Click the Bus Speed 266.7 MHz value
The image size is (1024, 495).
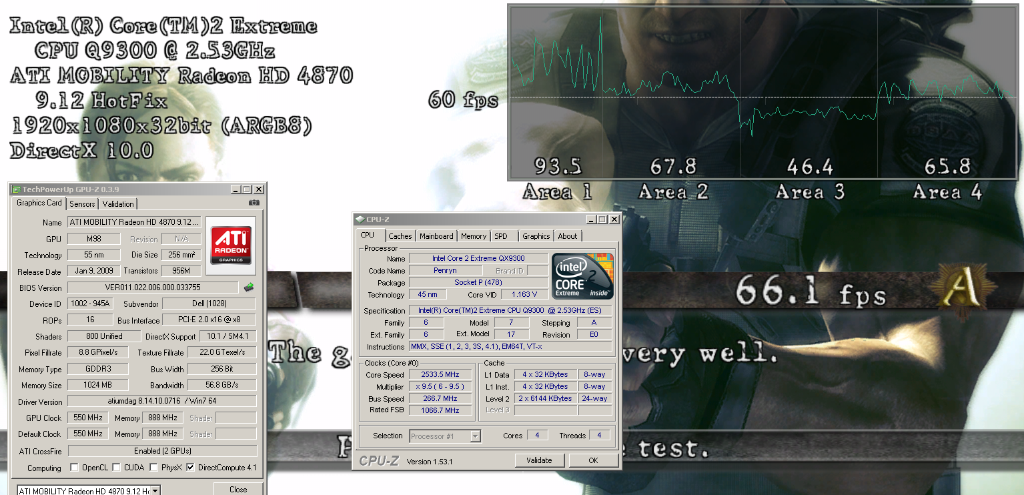[440, 398]
